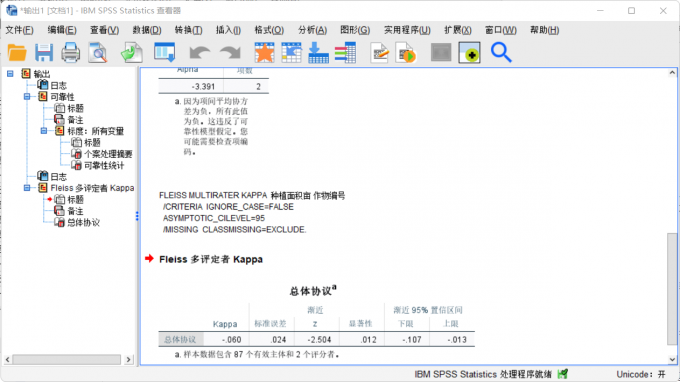
Task: Open Print Preview icon
Action: [98, 52]
